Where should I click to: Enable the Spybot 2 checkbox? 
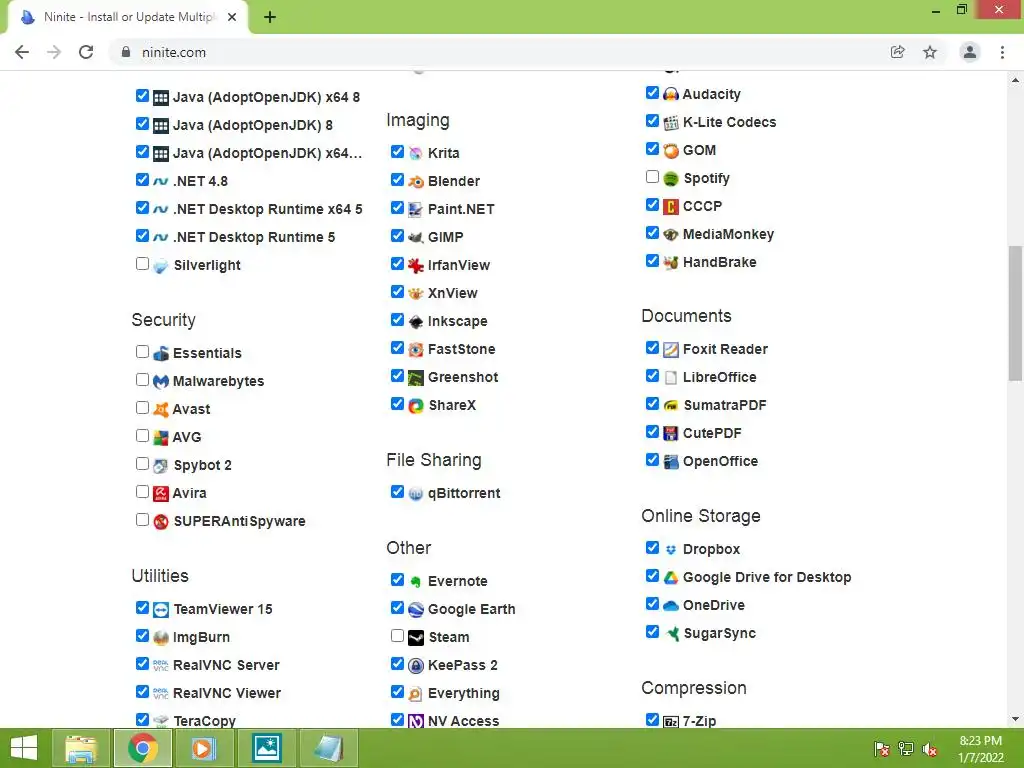142,464
